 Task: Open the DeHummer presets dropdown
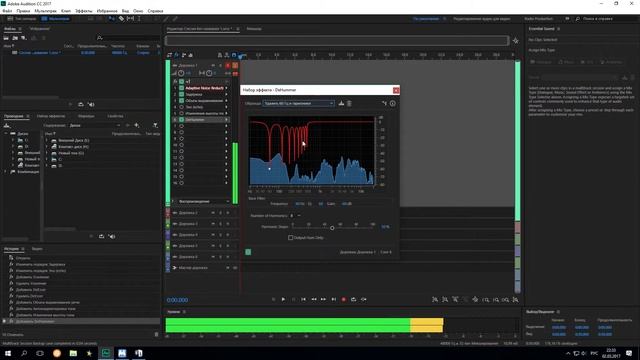[x=298, y=103]
